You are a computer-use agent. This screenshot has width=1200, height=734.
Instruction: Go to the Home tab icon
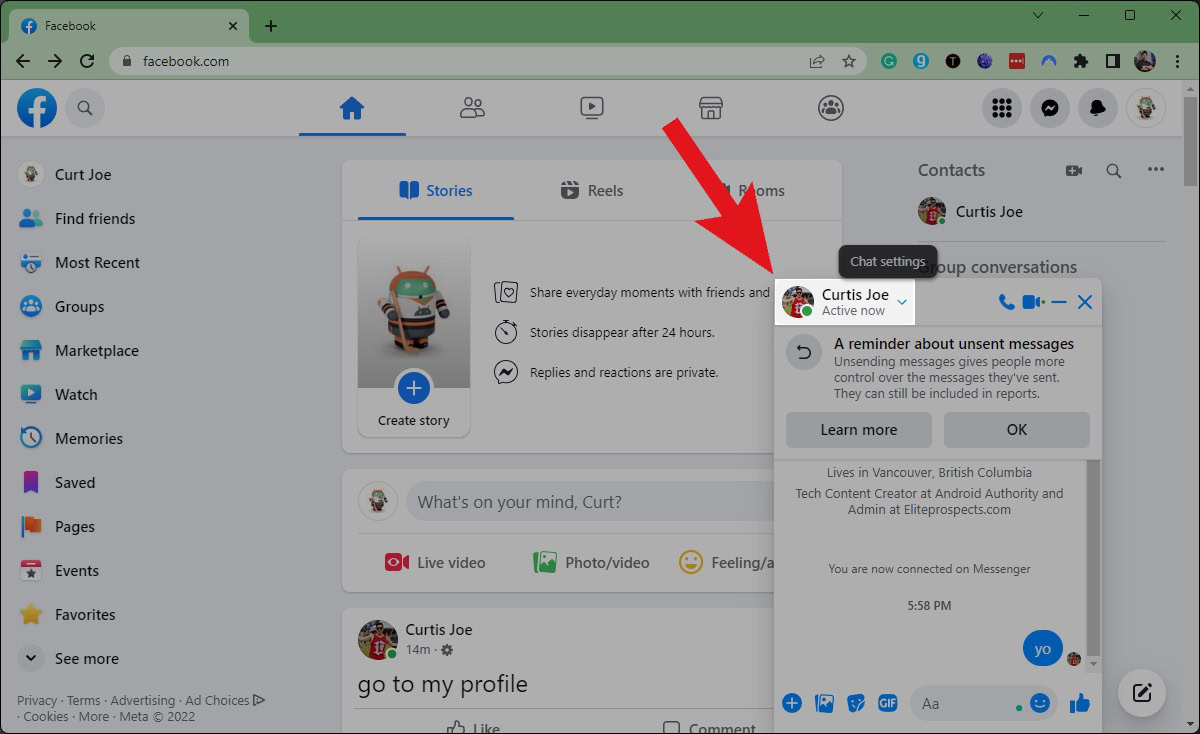[x=351, y=108]
